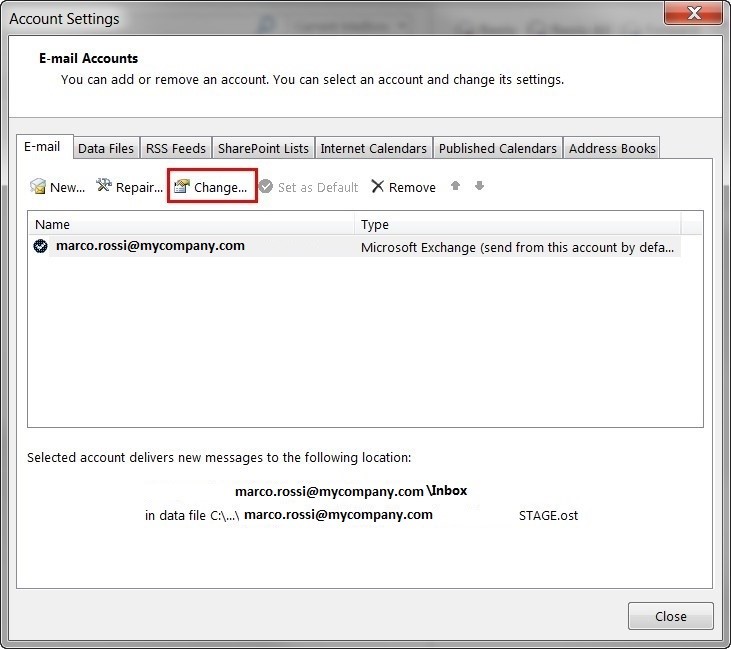This screenshot has height=649, width=731.
Task: Click the Remove X icon
Action: pyautogui.click(x=378, y=186)
